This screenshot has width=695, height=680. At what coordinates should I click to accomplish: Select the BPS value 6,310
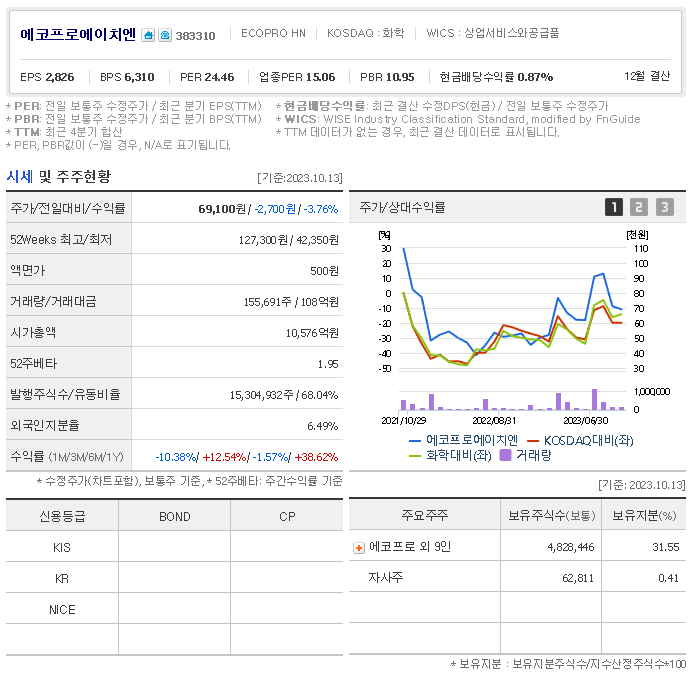click(x=140, y=77)
